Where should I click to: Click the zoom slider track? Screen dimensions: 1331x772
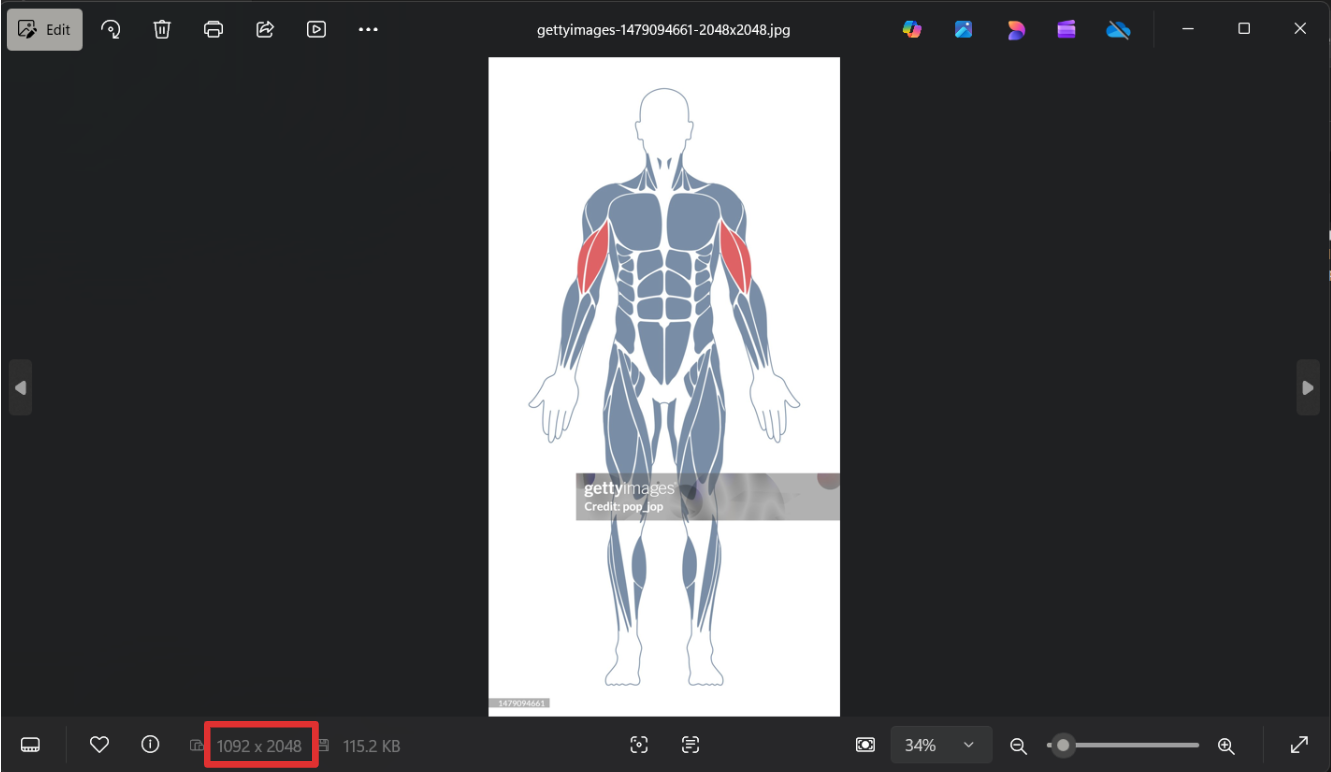[1122, 745]
